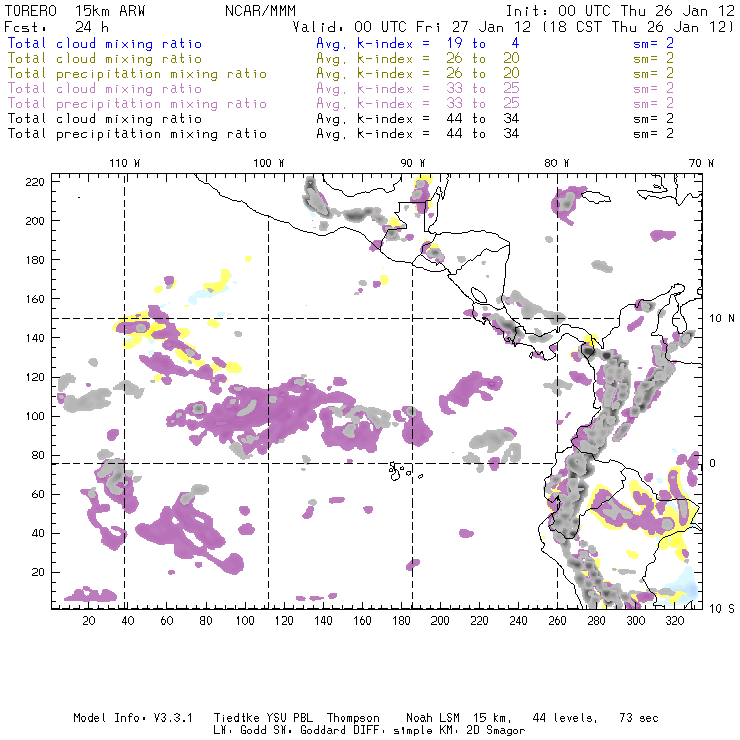The image size is (740, 740).
Task: Select the olive "Total precipitation mixing ratio" legend line
Action: (137, 74)
